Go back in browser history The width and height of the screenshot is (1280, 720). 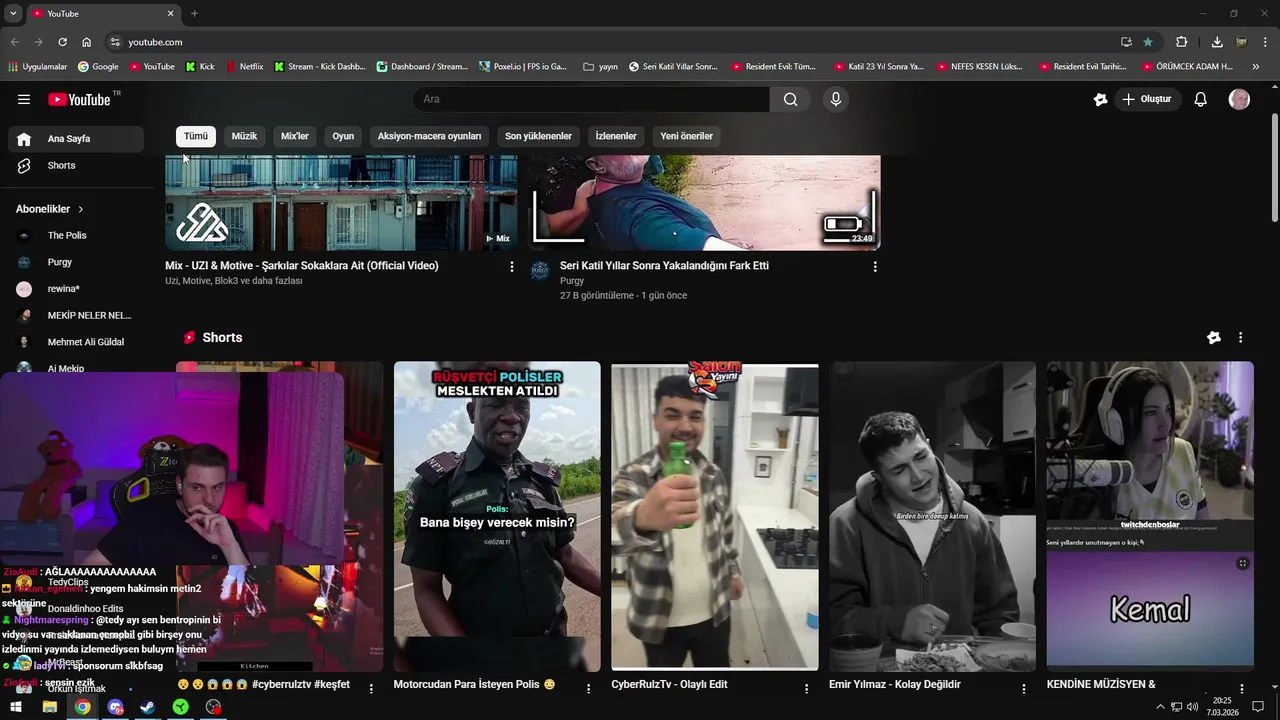15,42
